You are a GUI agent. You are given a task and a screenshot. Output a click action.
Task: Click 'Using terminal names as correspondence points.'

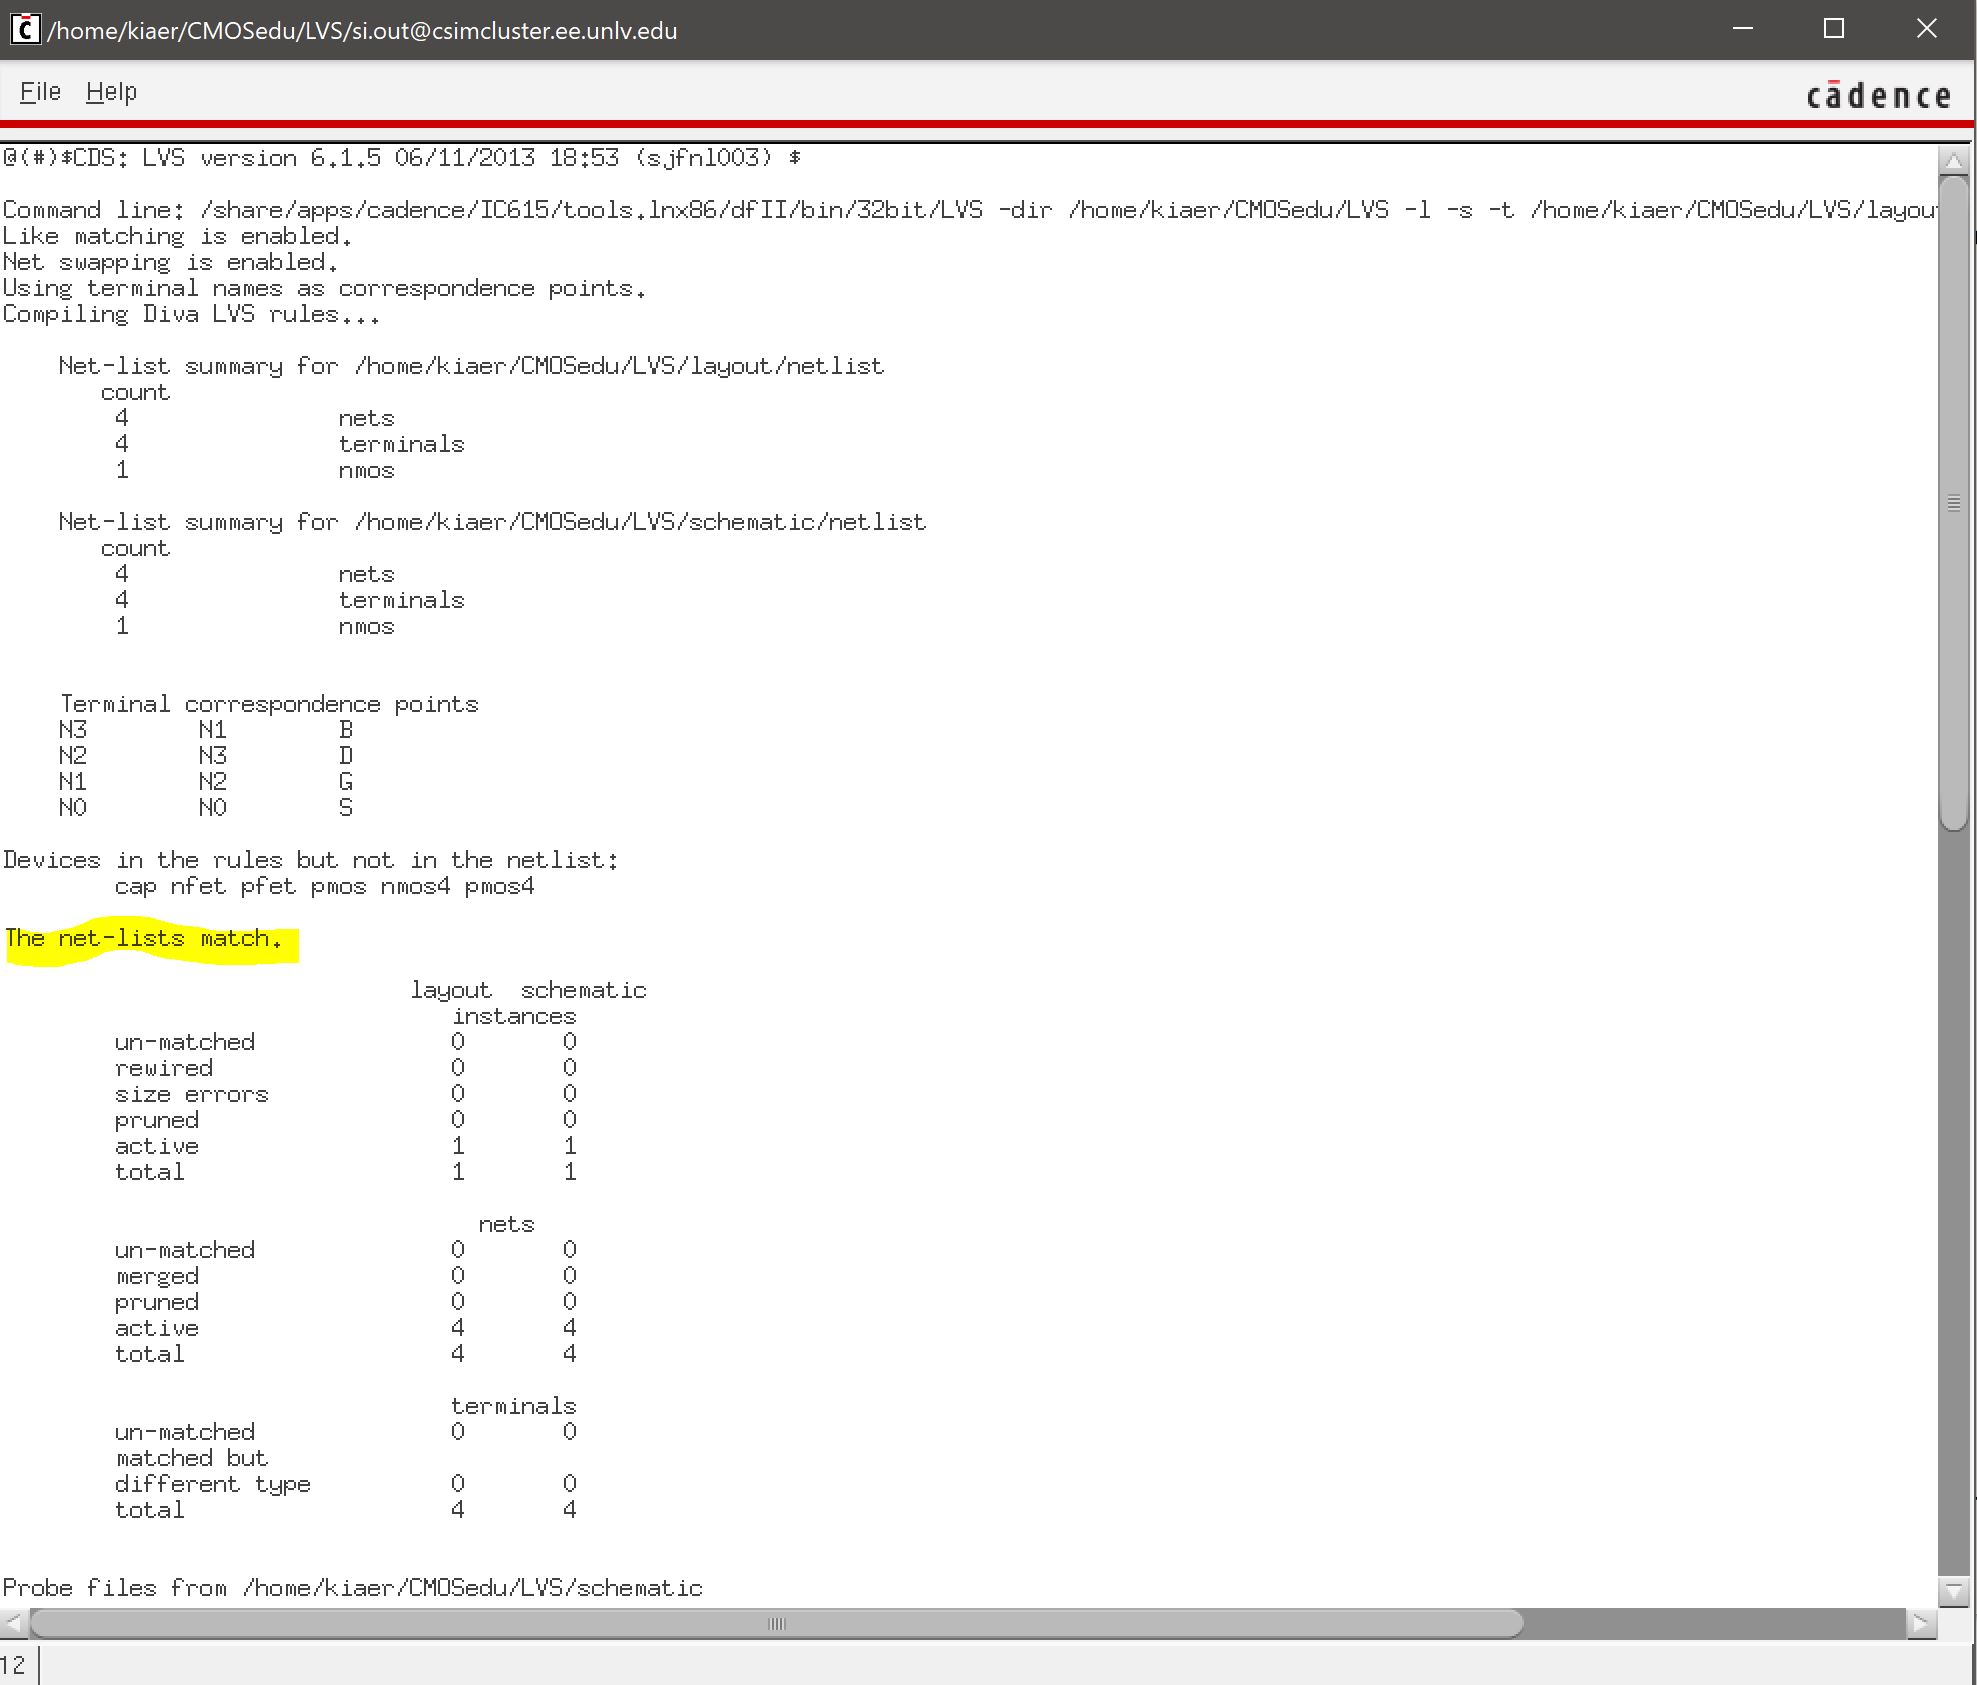click(324, 288)
